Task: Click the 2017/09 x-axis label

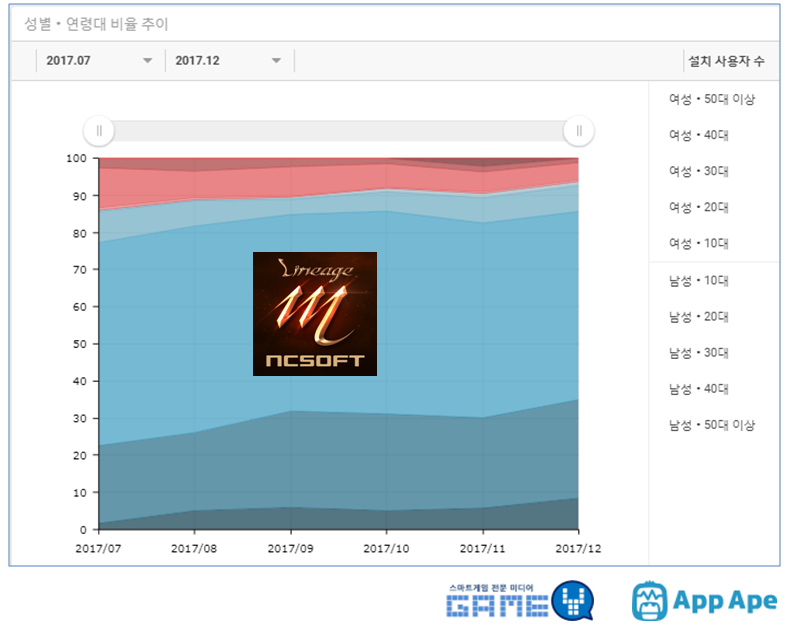Action: point(290,549)
